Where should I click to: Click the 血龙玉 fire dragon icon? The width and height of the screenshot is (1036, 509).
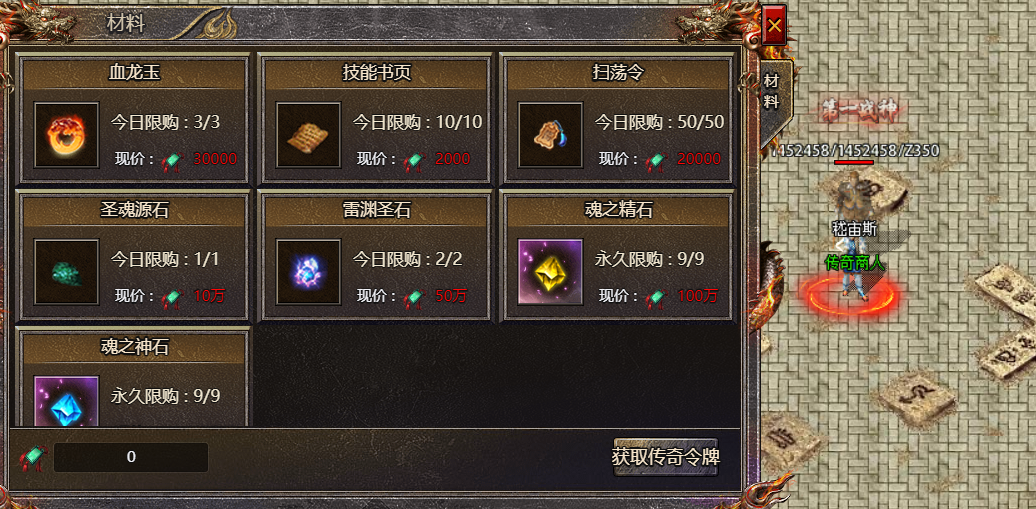point(66,134)
